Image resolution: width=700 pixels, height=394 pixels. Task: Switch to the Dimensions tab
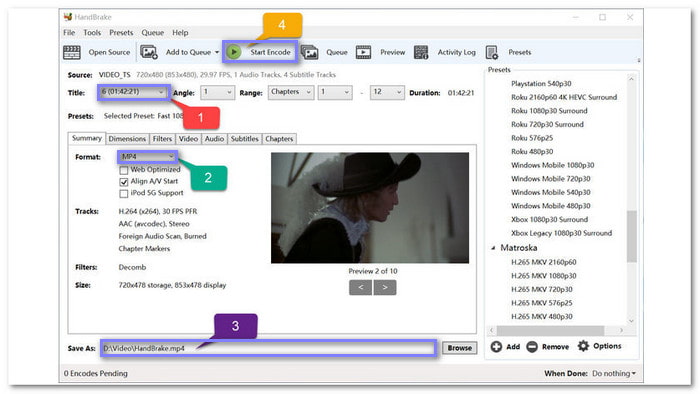point(127,139)
